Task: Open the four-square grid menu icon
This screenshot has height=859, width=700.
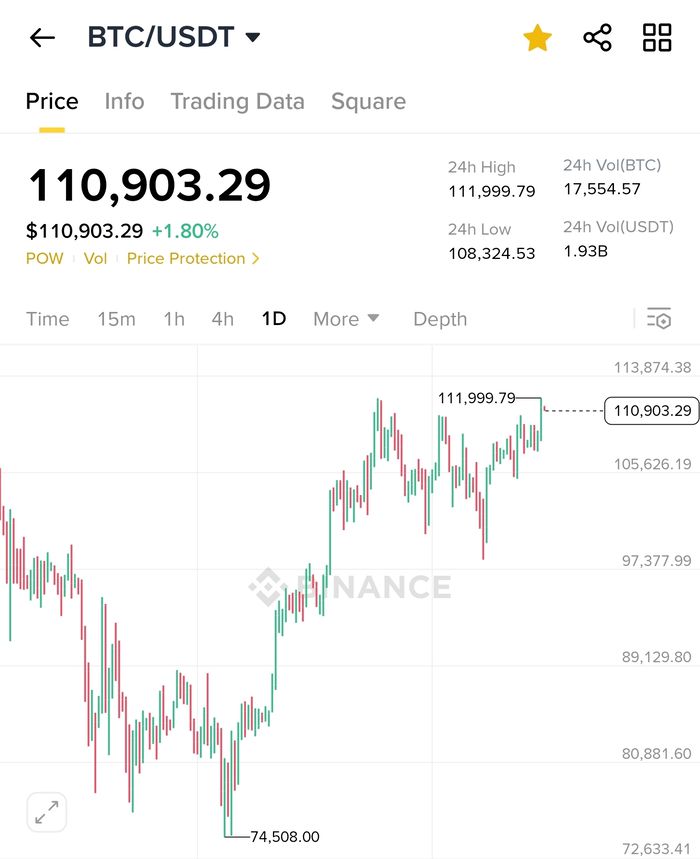Action: 657,38
